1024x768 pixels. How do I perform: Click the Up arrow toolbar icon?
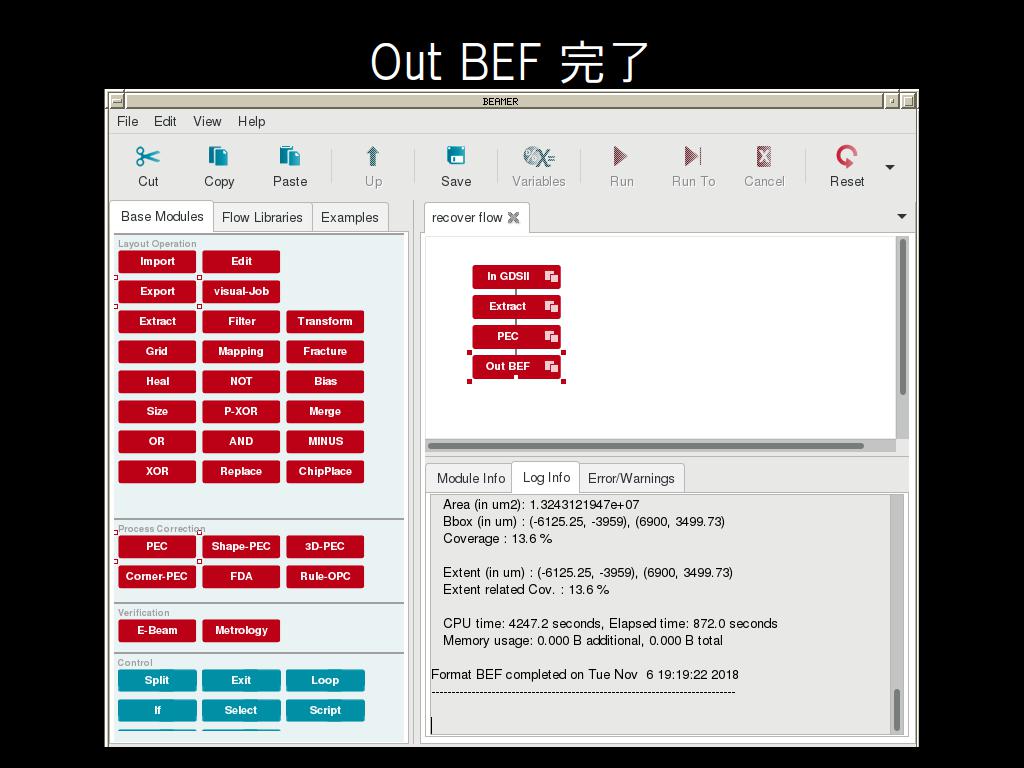coord(373,157)
